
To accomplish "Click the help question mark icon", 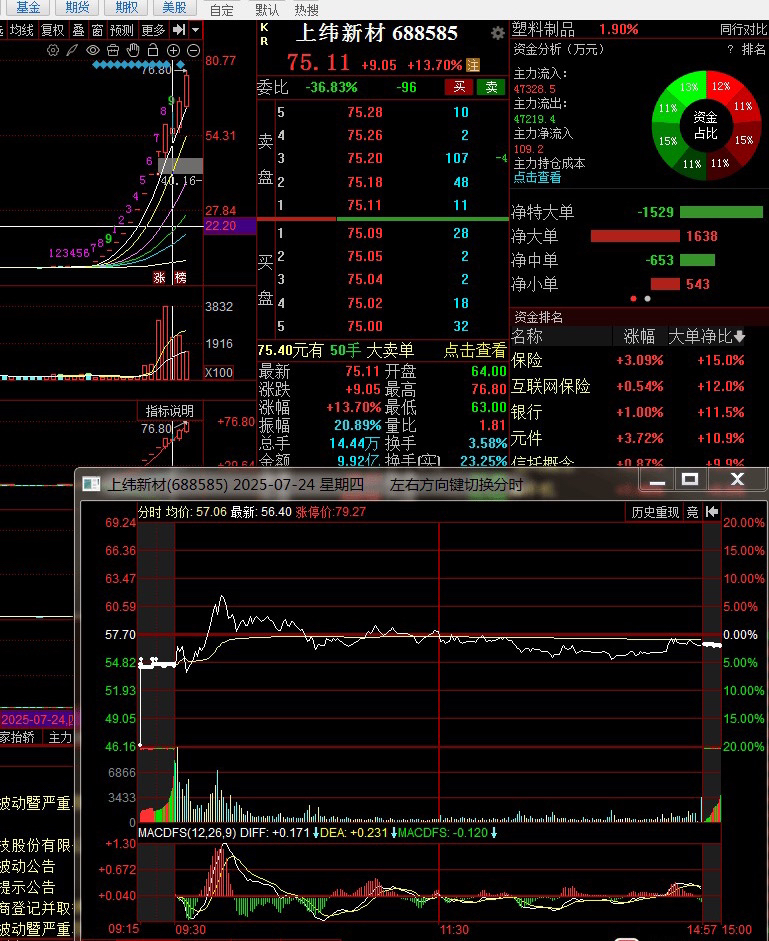I will coord(730,49).
